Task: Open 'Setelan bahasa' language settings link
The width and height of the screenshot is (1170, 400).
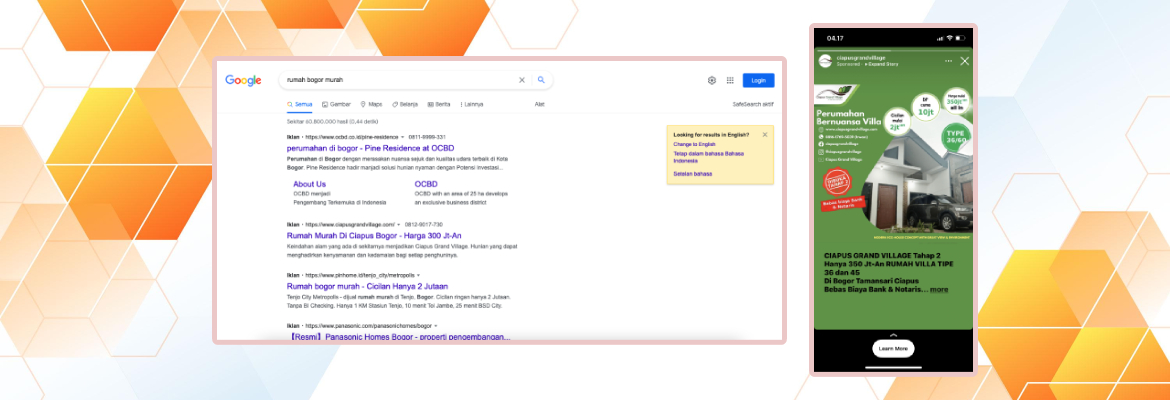Action: [x=692, y=174]
